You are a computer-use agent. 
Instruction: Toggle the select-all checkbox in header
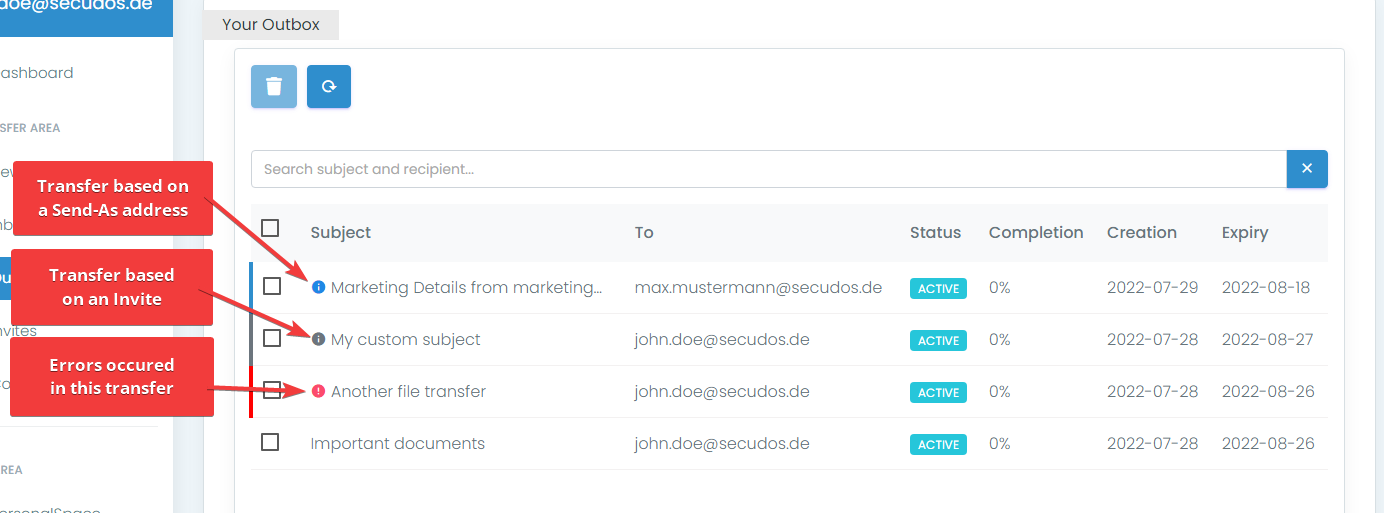(270, 228)
